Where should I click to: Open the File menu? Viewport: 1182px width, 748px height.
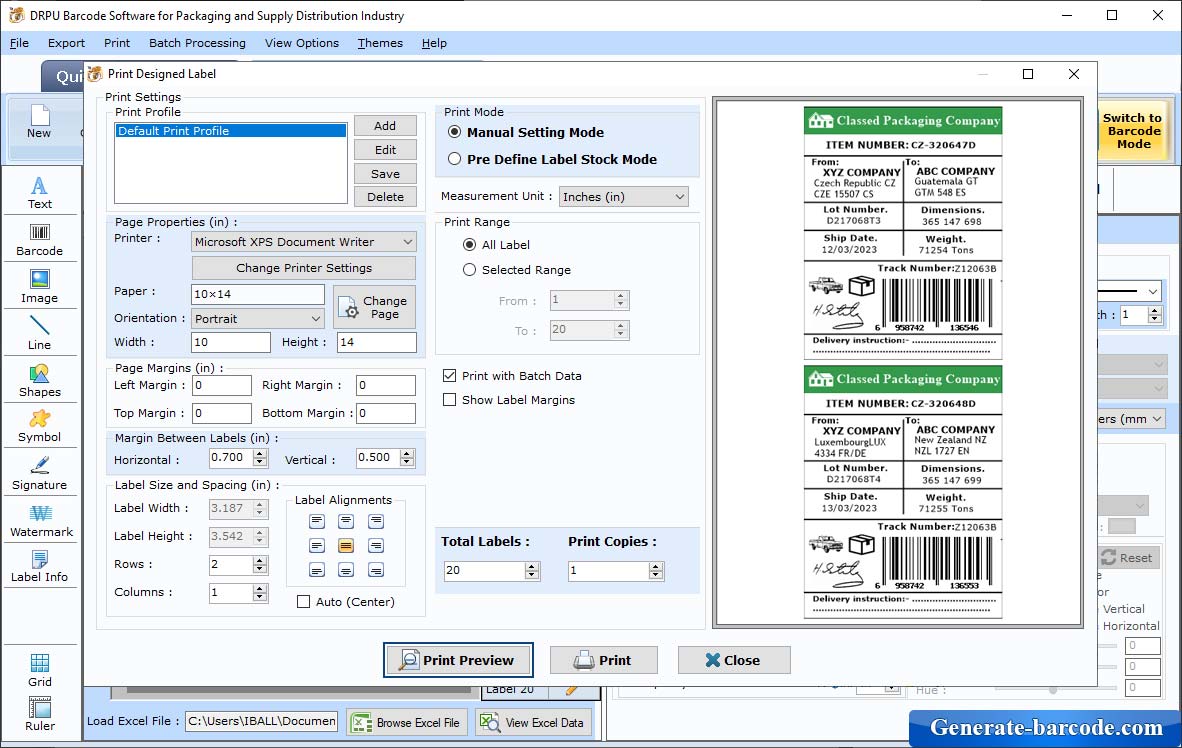(x=20, y=43)
